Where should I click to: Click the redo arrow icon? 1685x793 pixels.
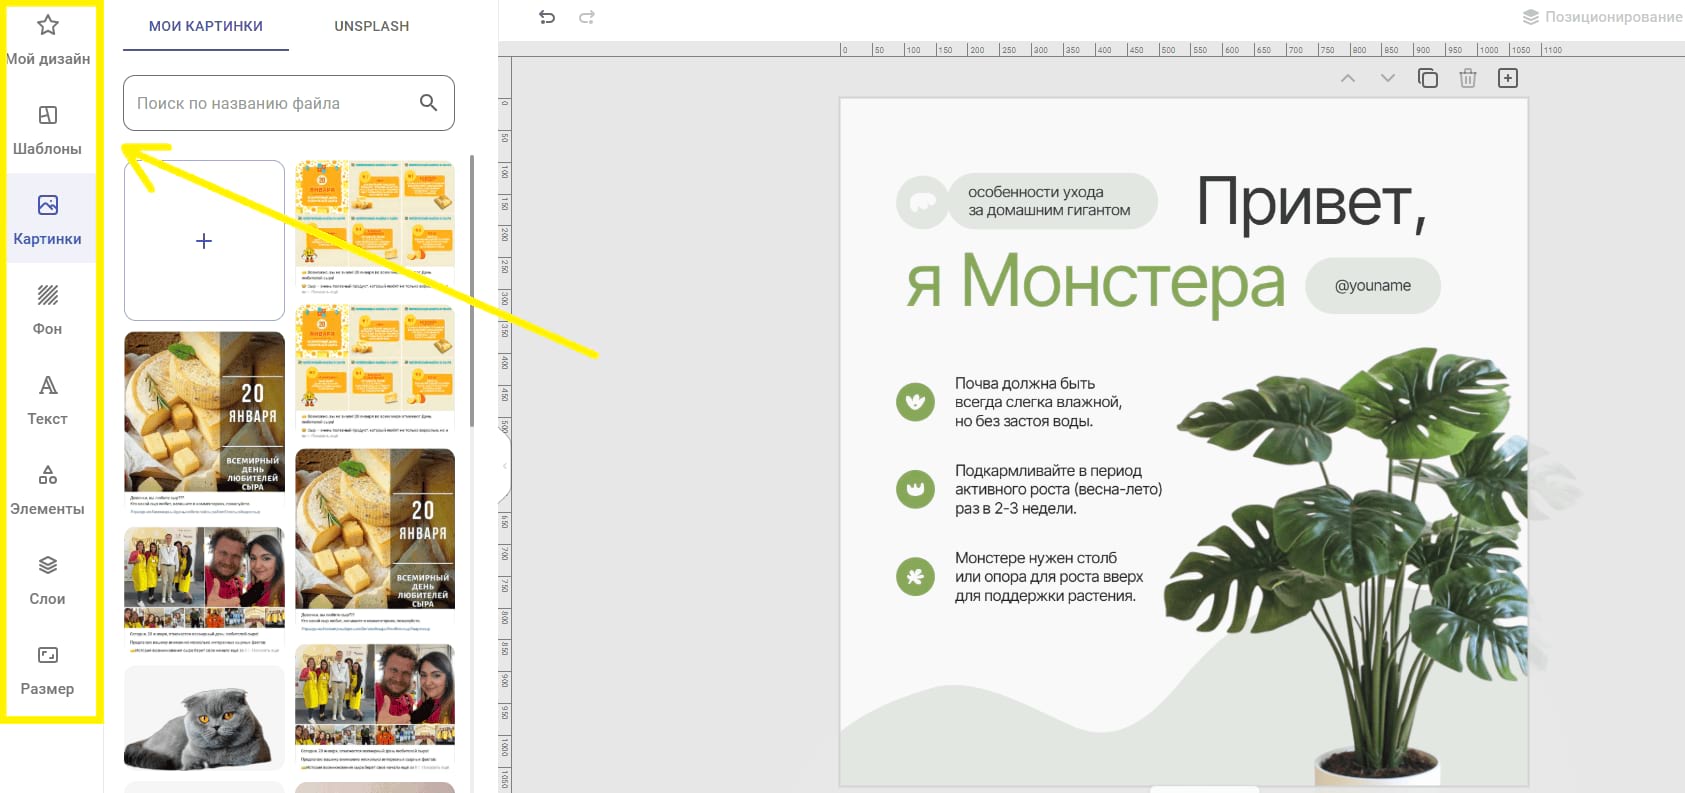click(x=587, y=17)
